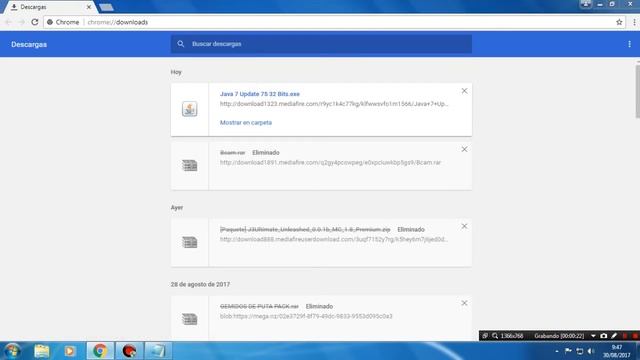Viewport: 640px width, 360px height.
Task: Open Chrome's main menu
Action: point(634,22)
